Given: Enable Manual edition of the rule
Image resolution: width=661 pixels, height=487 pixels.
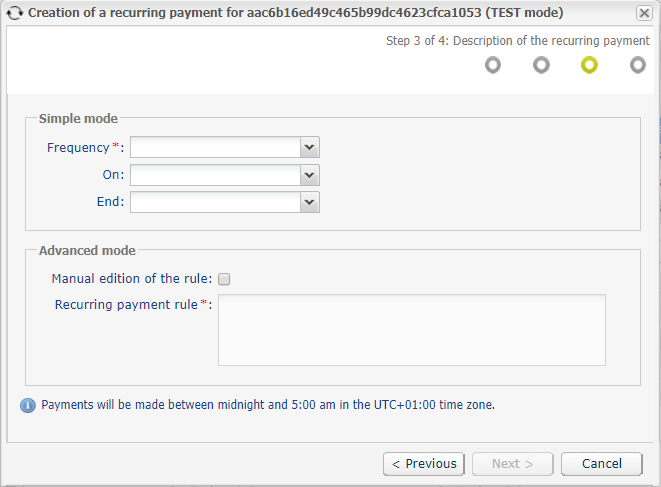Looking at the screenshot, I should pos(224,279).
